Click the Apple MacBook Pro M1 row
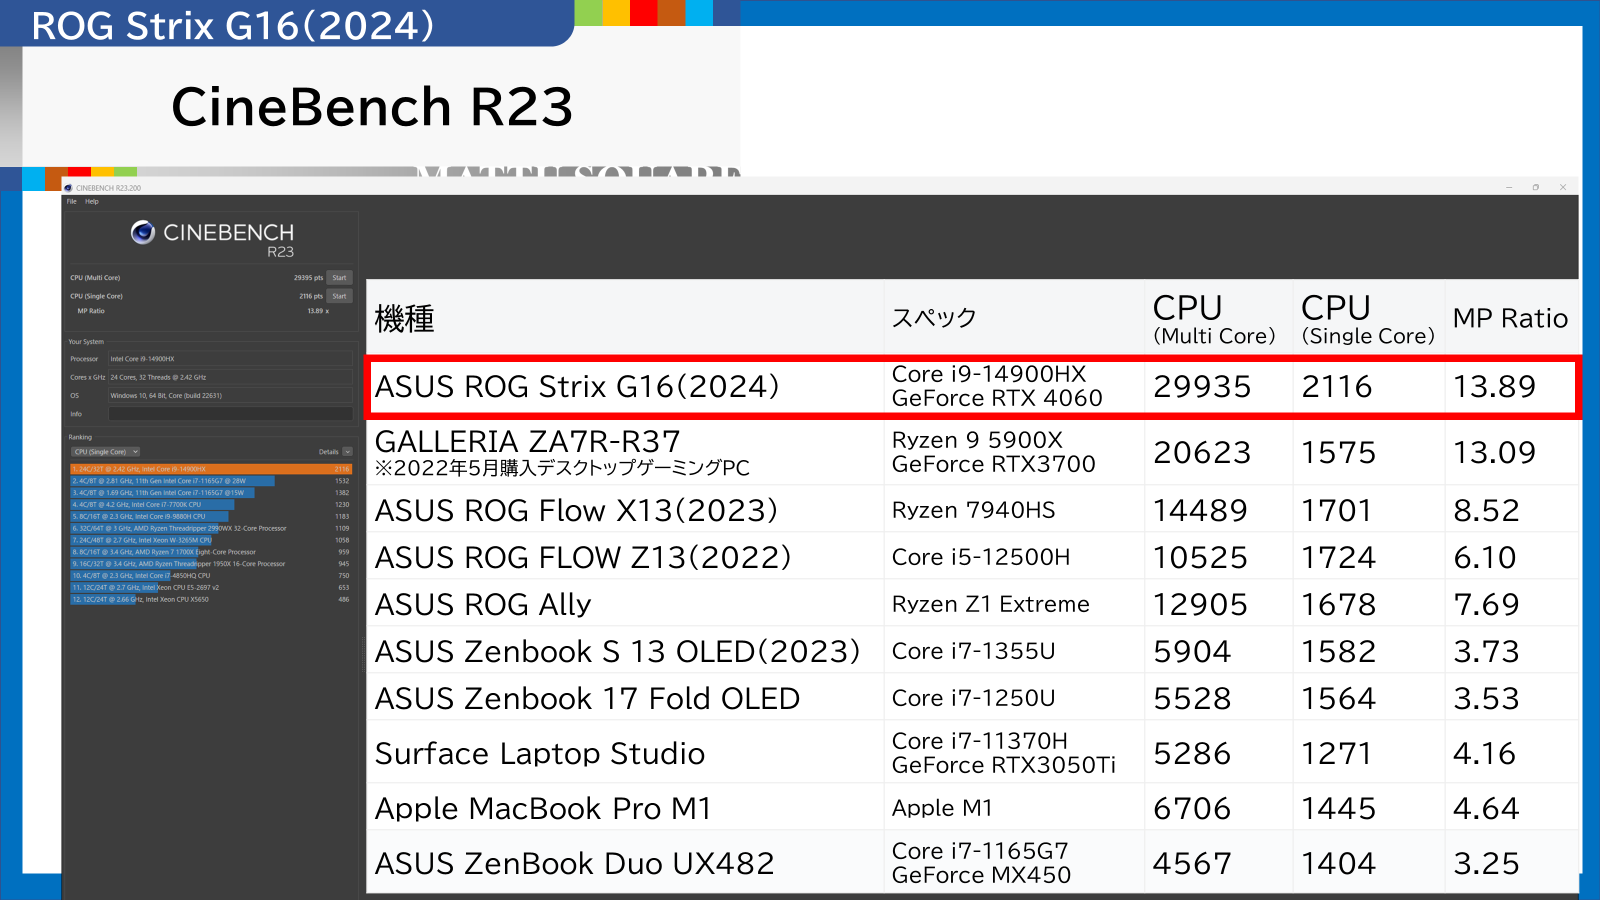1600x900 pixels. 972,808
